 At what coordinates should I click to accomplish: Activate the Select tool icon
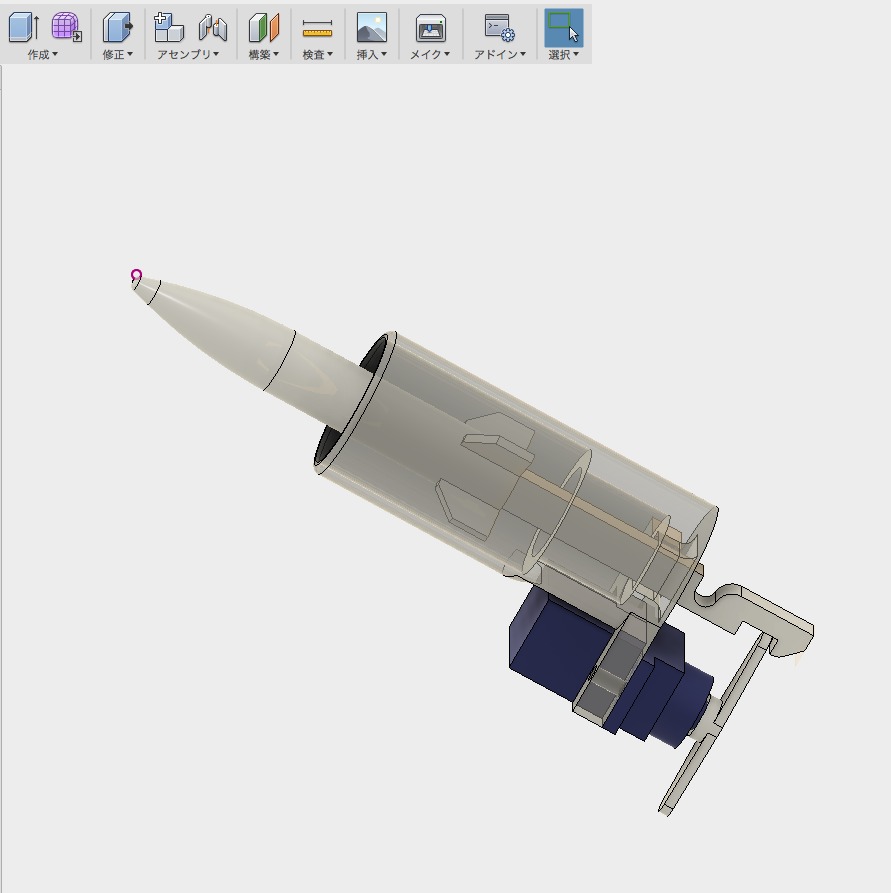click(x=564, y=27)
